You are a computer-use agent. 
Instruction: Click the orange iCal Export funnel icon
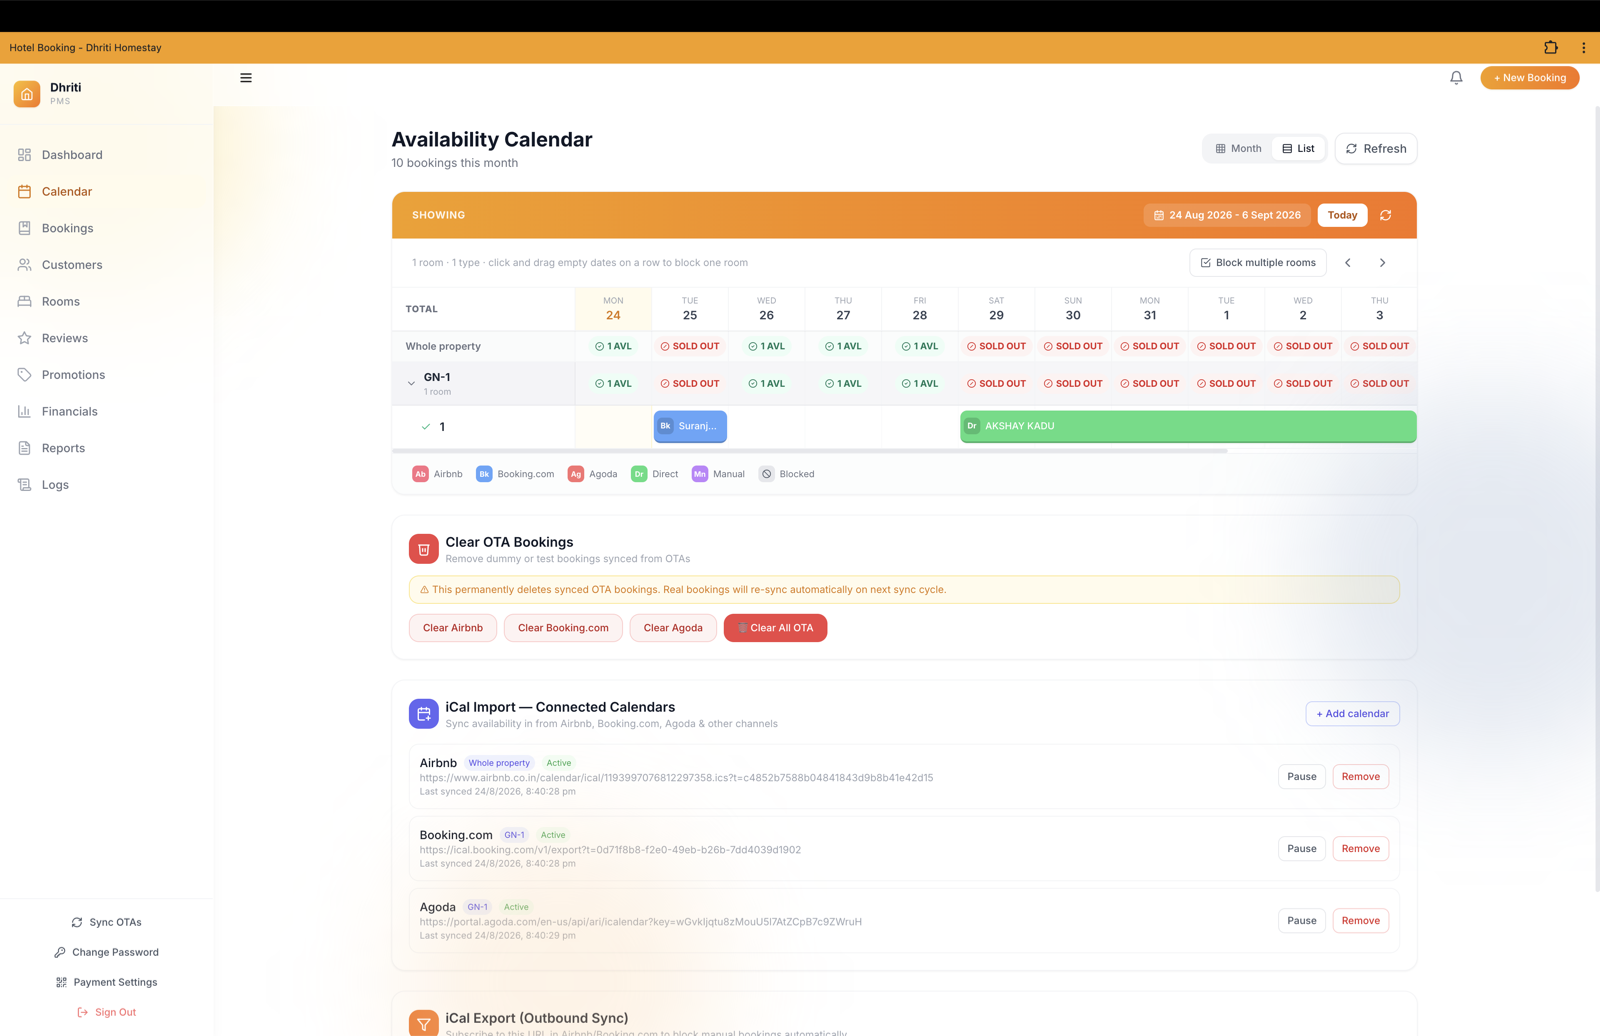(424, 1023)
